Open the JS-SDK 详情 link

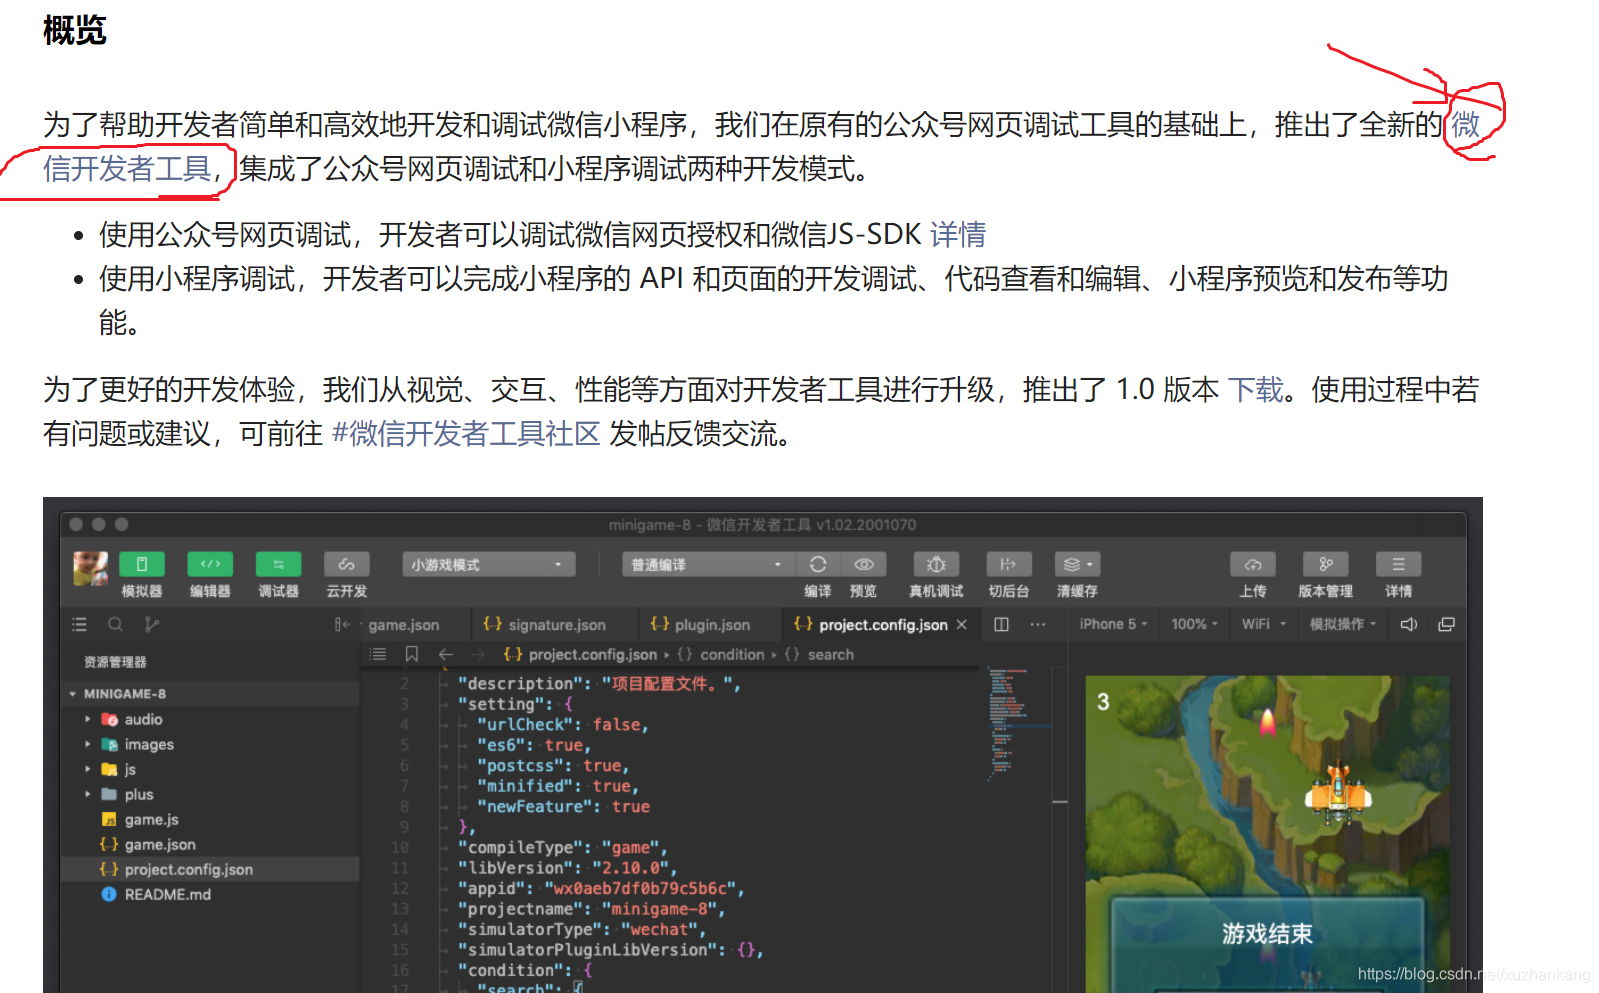pyautogui.click(x=958, y=234)
